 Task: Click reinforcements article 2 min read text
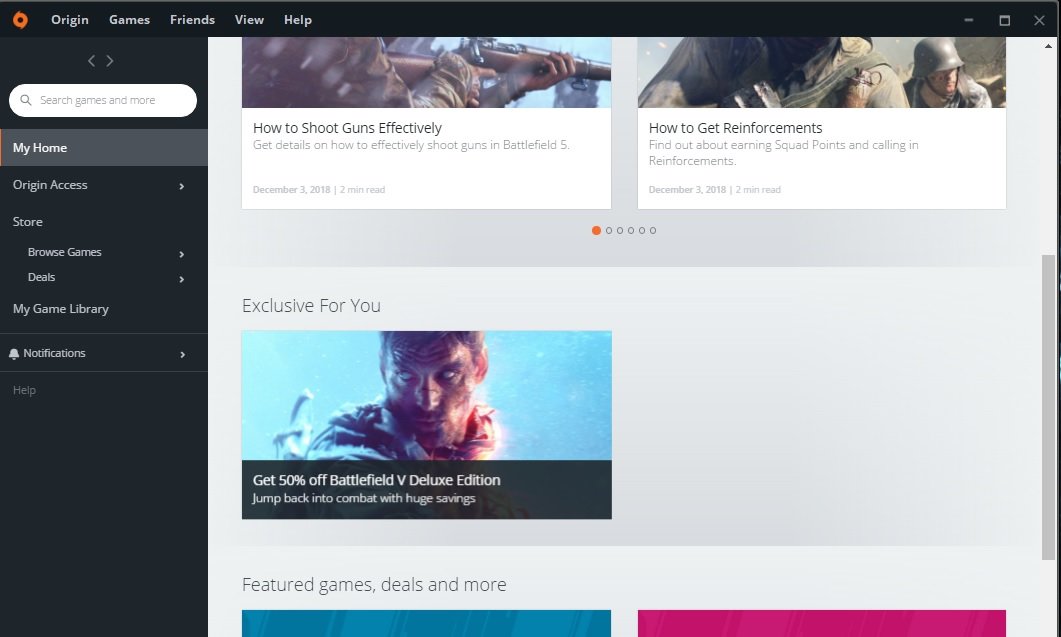tap(758, 190)
